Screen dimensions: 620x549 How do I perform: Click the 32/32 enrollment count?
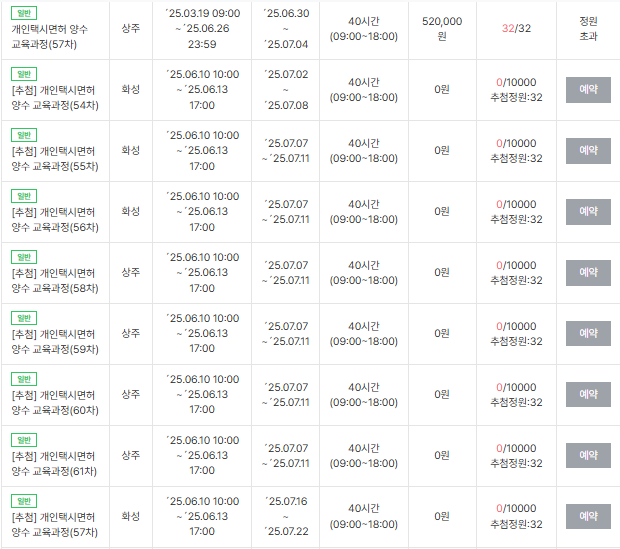coord(516,28)
